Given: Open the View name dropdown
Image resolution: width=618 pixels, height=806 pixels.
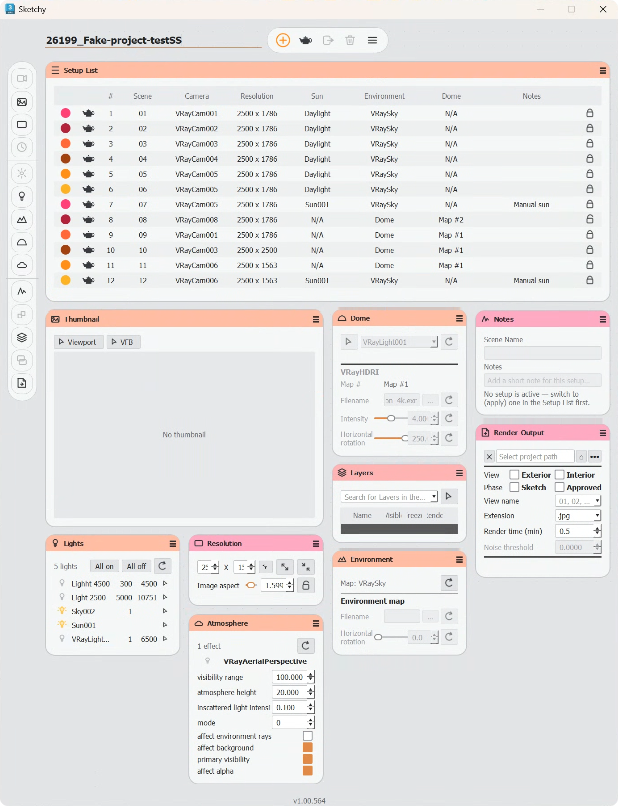Looking at the screenshot, I should [578, 501].
